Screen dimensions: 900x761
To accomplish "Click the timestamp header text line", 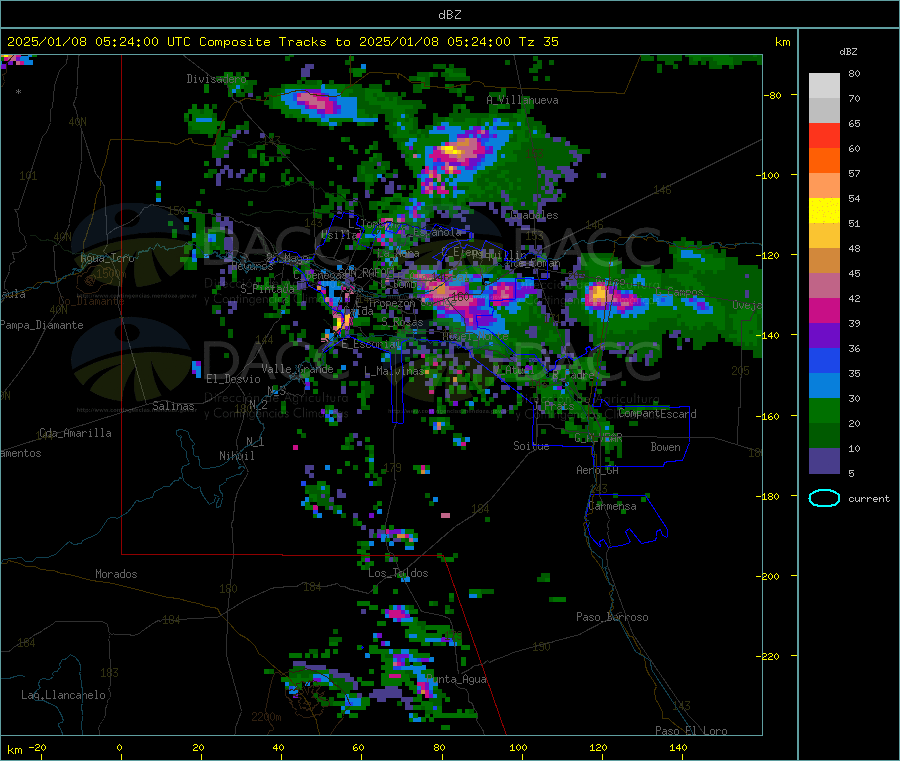I will [x=282, y=42].
